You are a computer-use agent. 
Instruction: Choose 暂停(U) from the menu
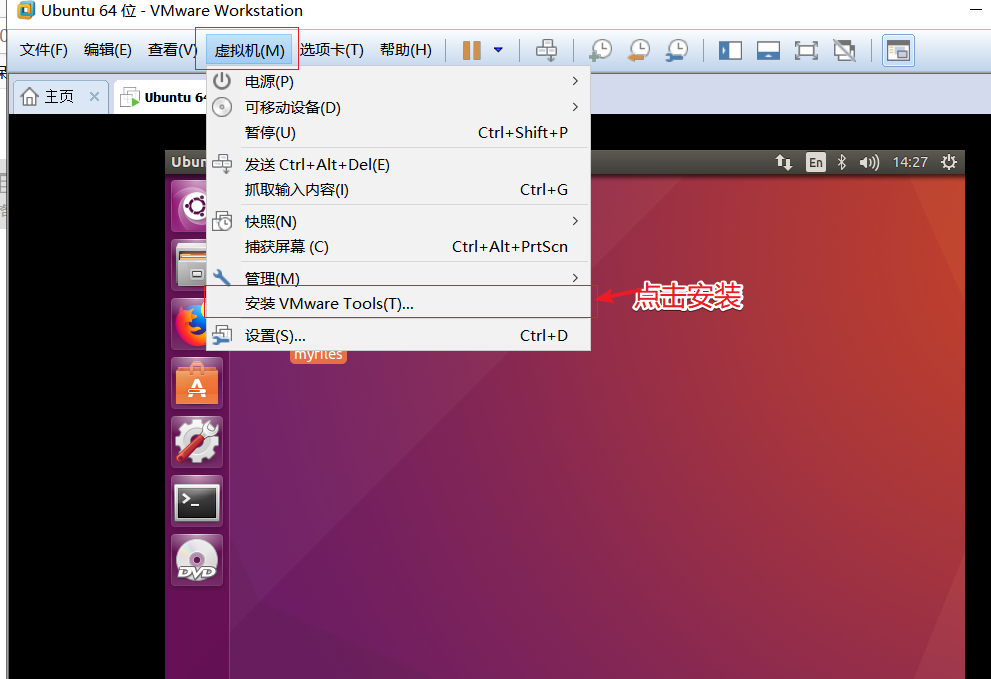(x=398, y=133)
